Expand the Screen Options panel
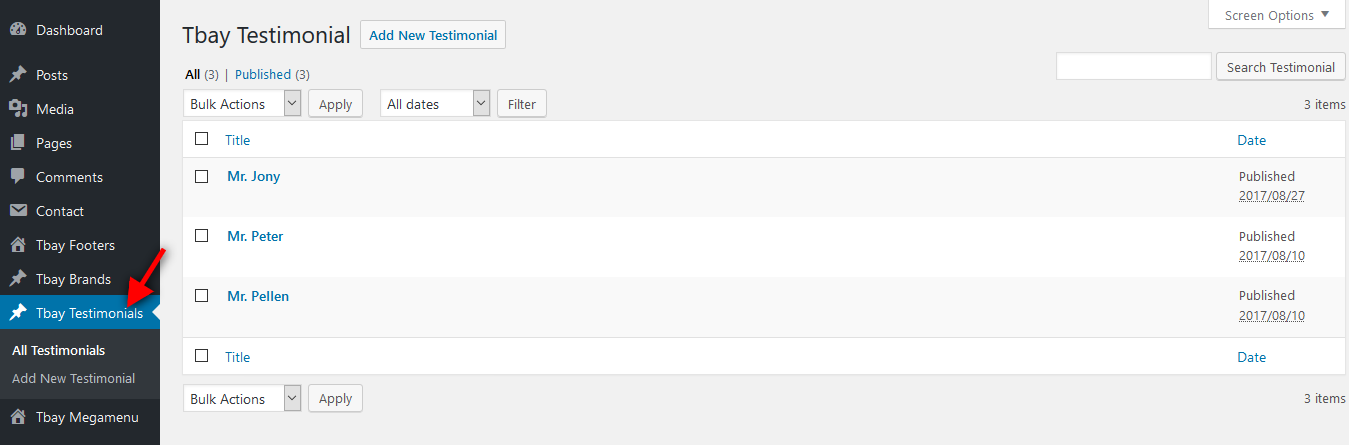1349x445 pixels. click(1276, 15)
